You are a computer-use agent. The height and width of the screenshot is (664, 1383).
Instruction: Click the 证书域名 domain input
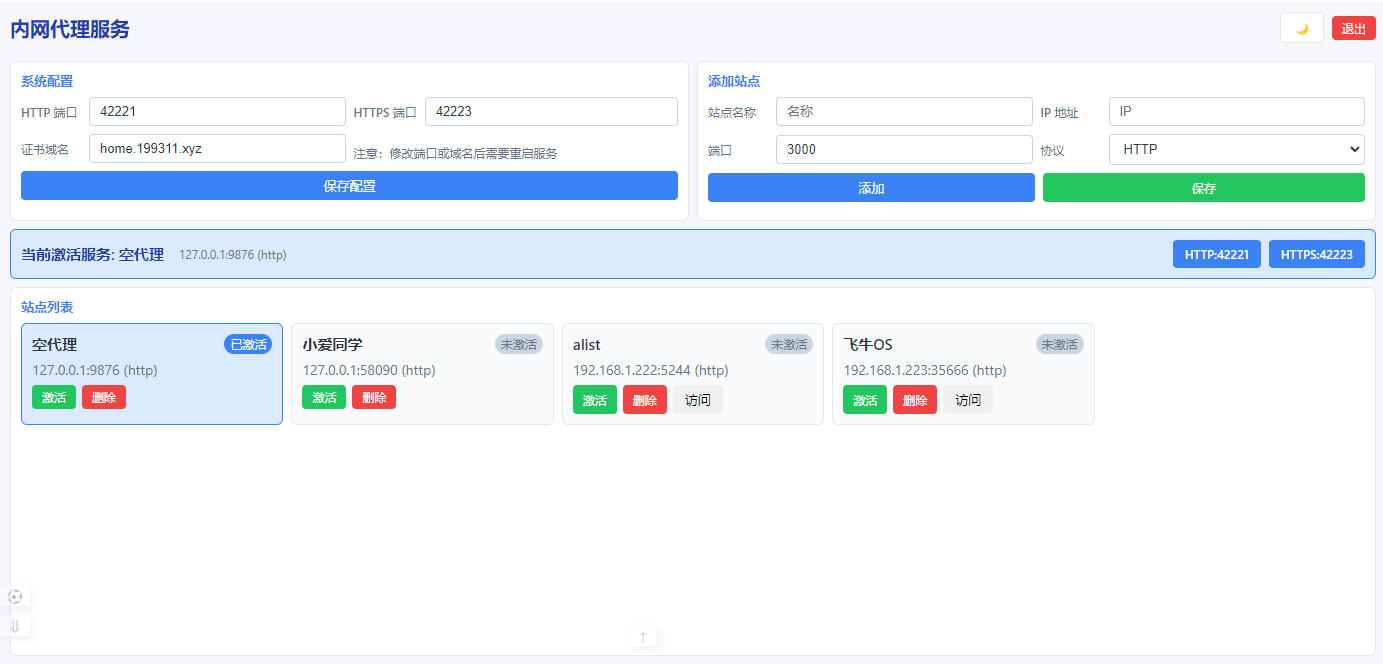pos(217,149)
